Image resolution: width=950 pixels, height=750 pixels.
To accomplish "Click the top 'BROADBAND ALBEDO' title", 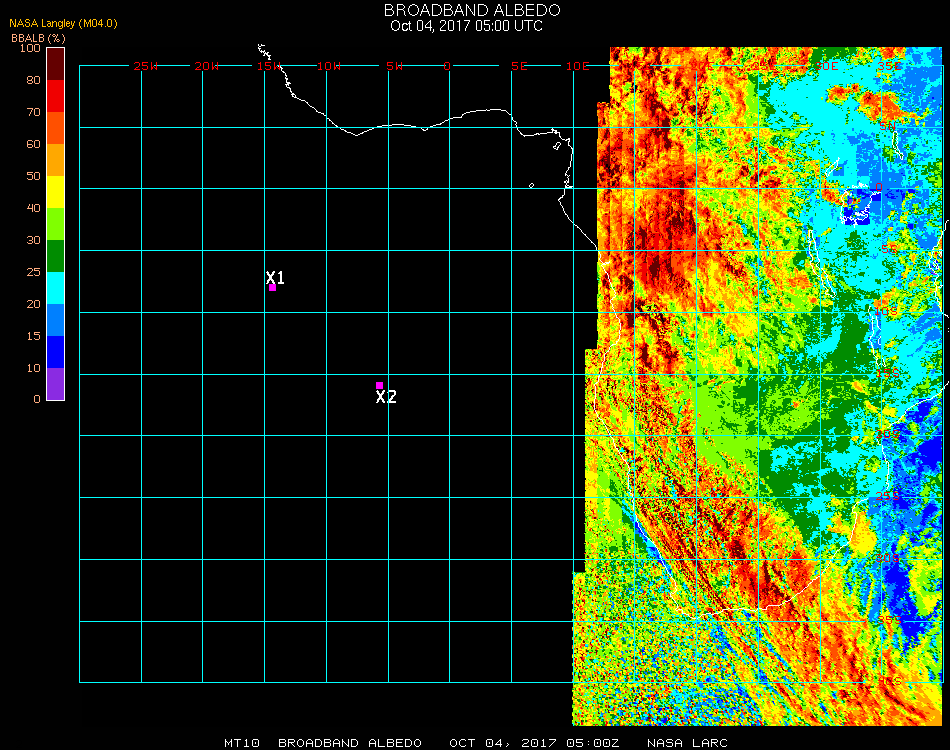I will [x=472, y=10].
